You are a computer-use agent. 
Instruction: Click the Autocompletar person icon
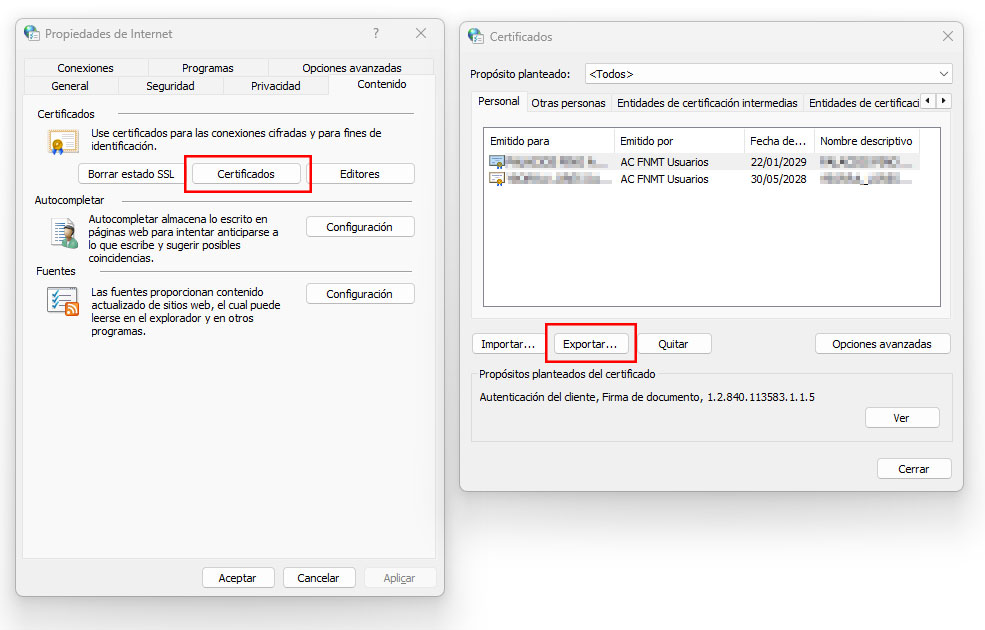pyautogui.click(x=64, y=233)
